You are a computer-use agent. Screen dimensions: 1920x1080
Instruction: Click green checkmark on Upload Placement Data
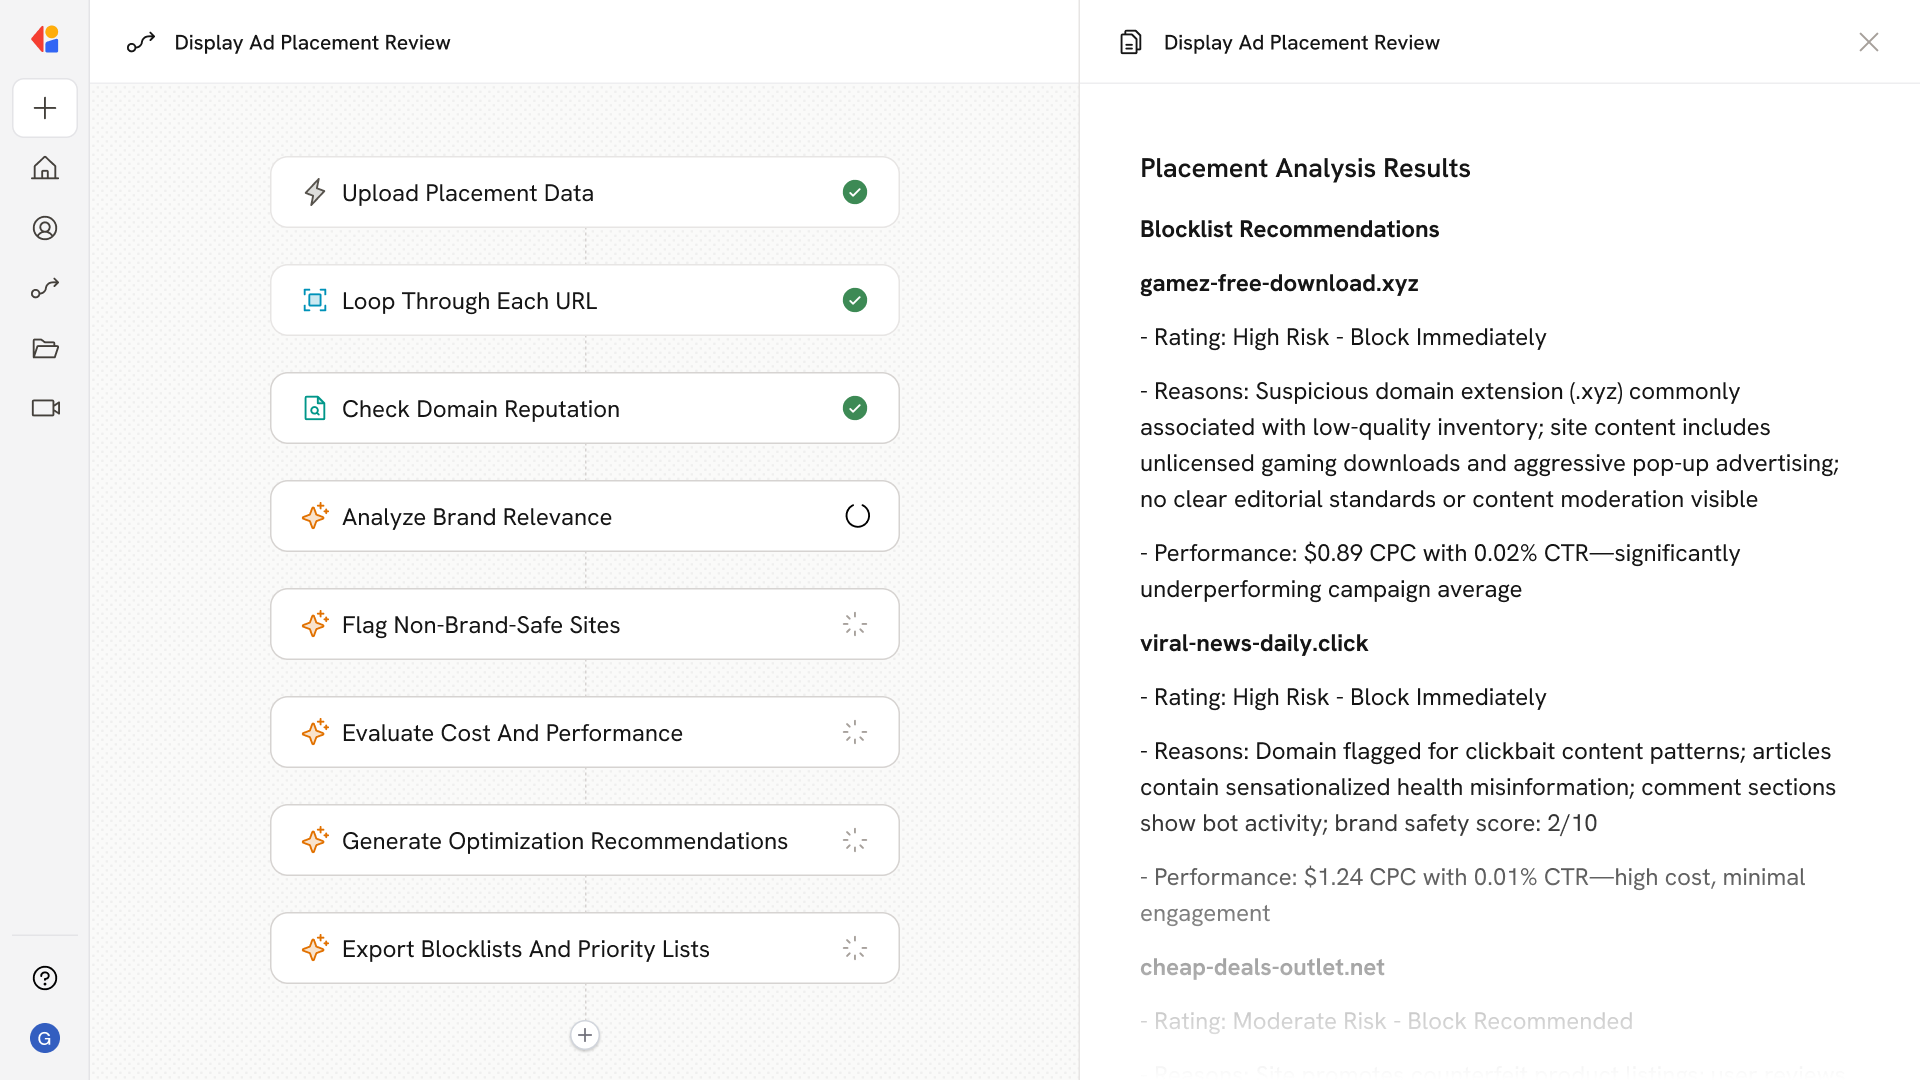pos(855,192)
